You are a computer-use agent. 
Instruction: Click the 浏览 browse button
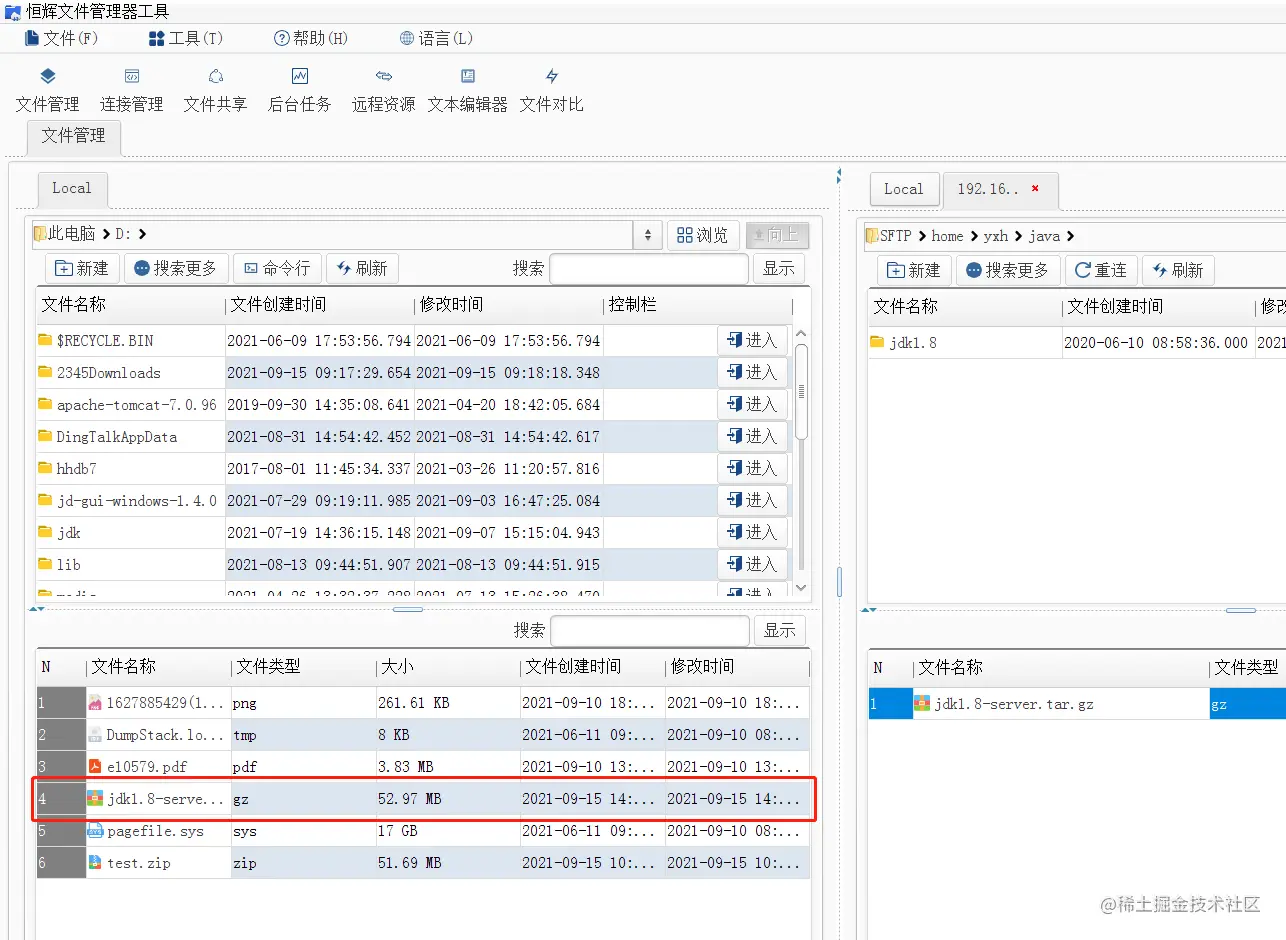(703, 235)
